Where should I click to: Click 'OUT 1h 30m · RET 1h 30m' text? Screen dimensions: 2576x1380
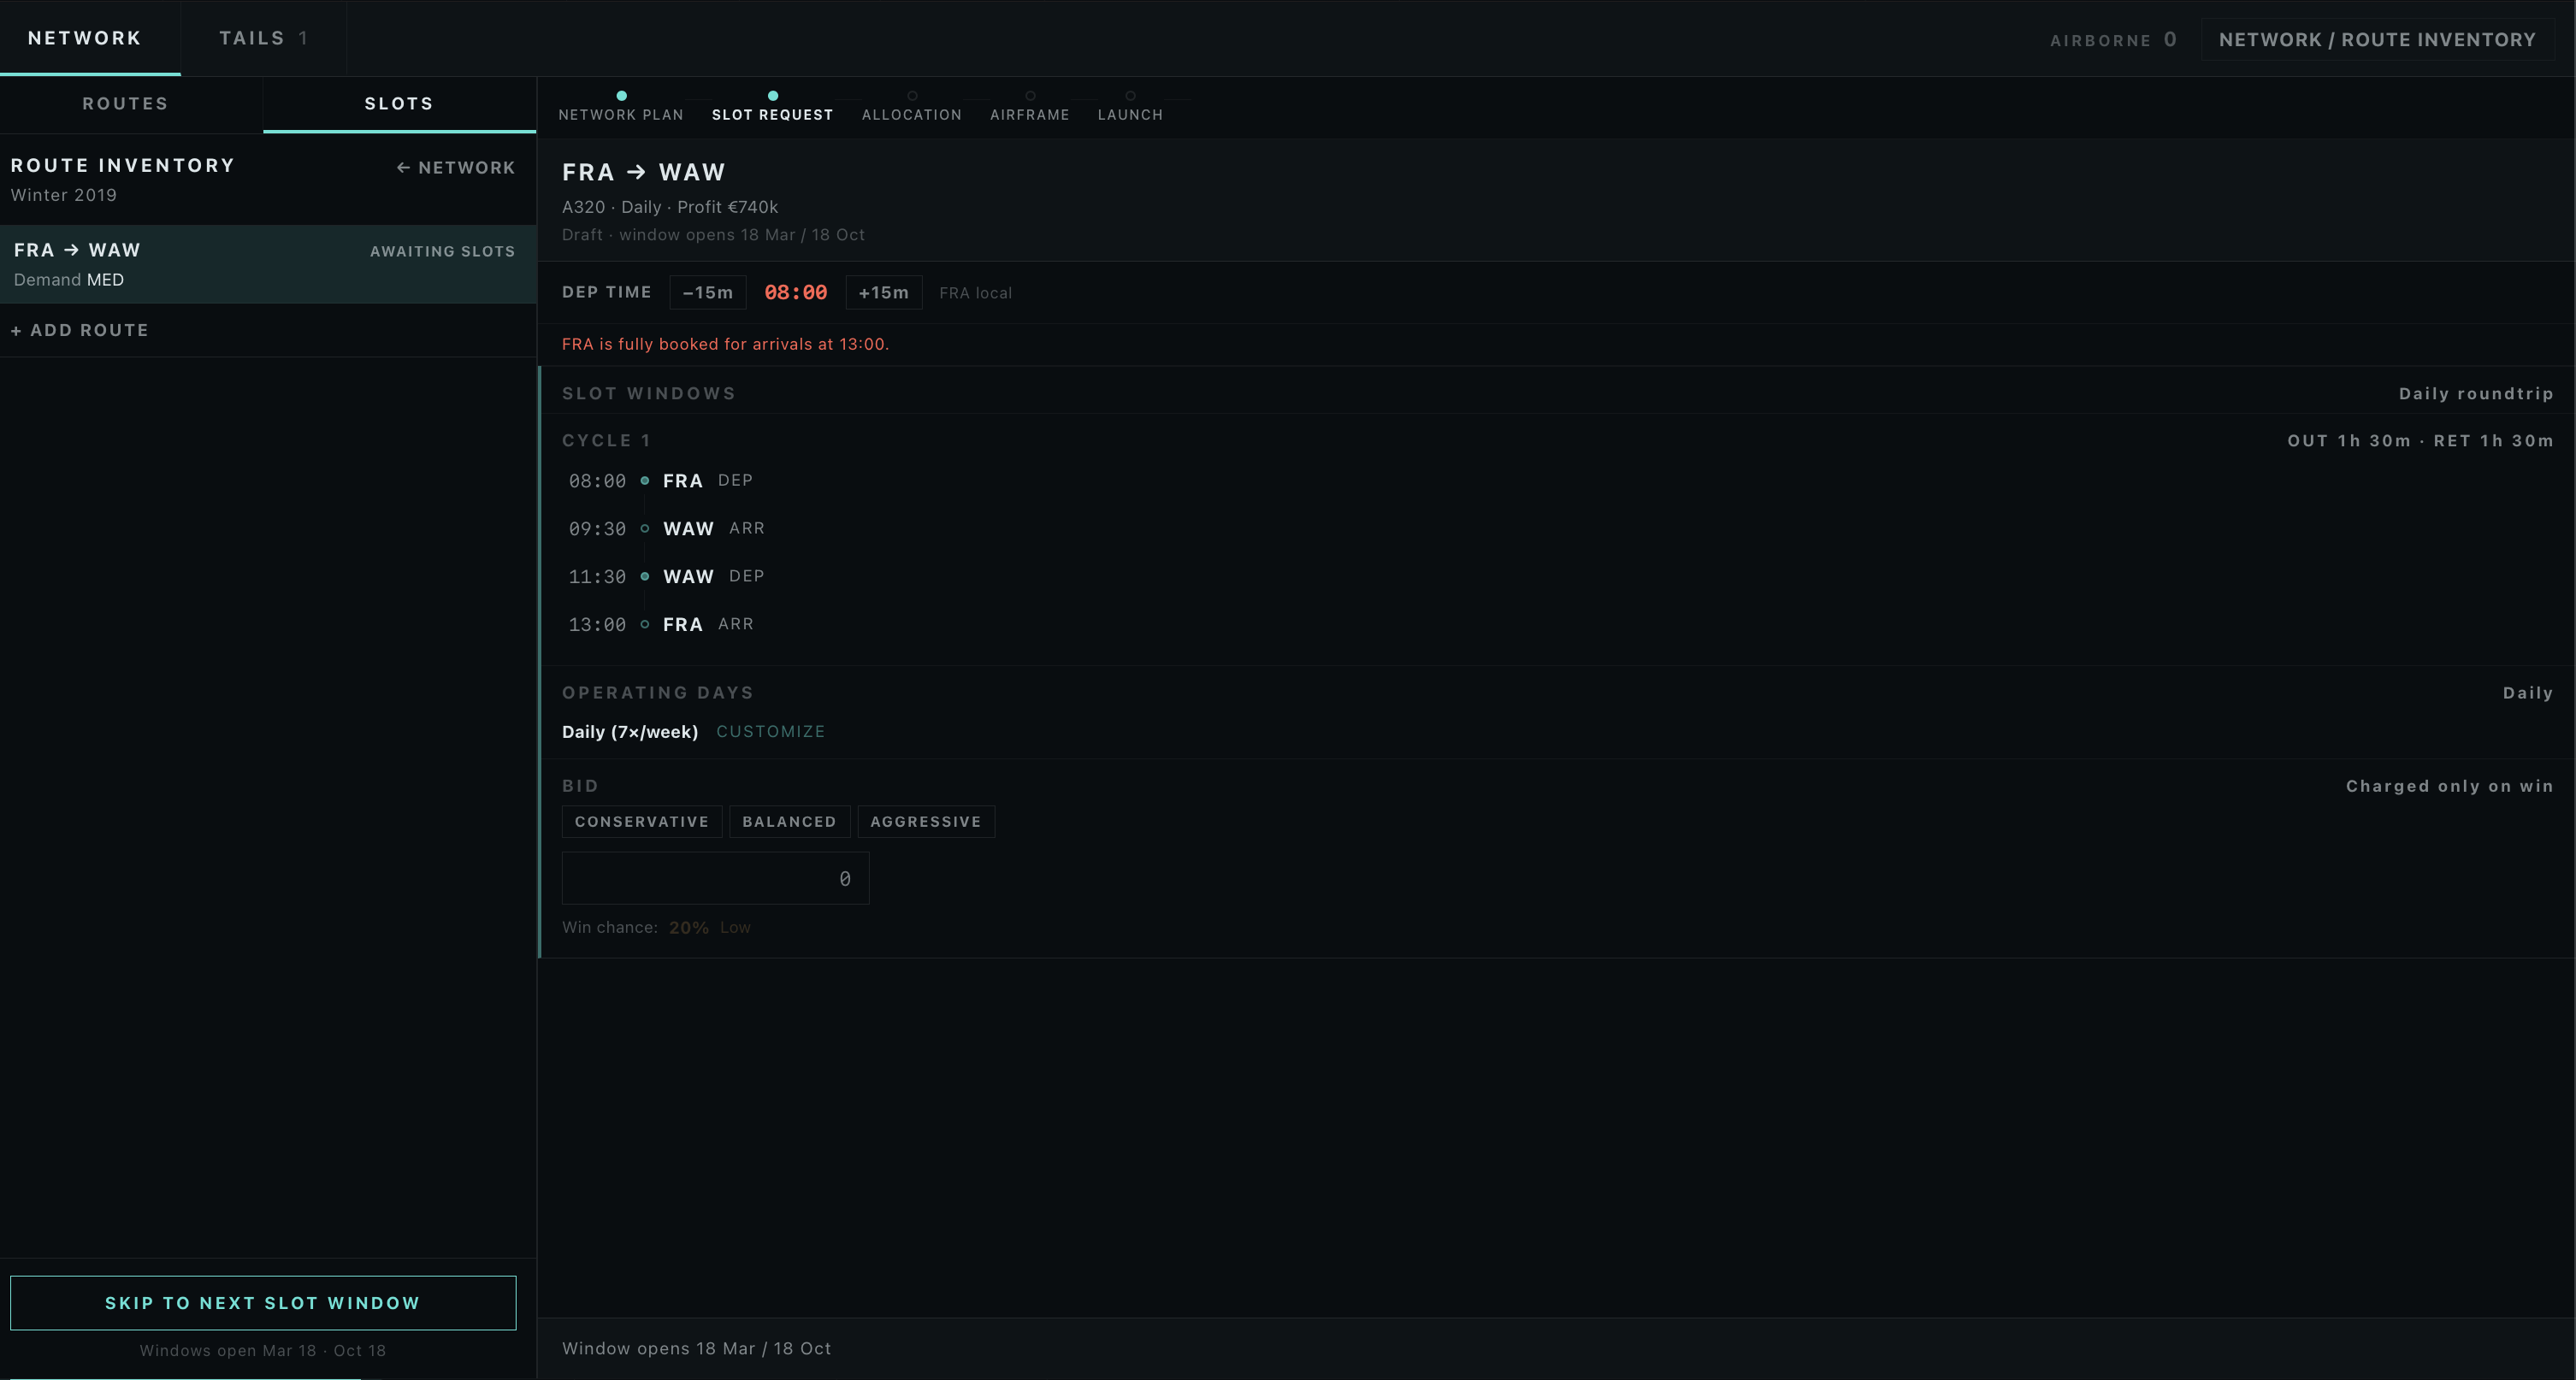[x=2420, y=441]
